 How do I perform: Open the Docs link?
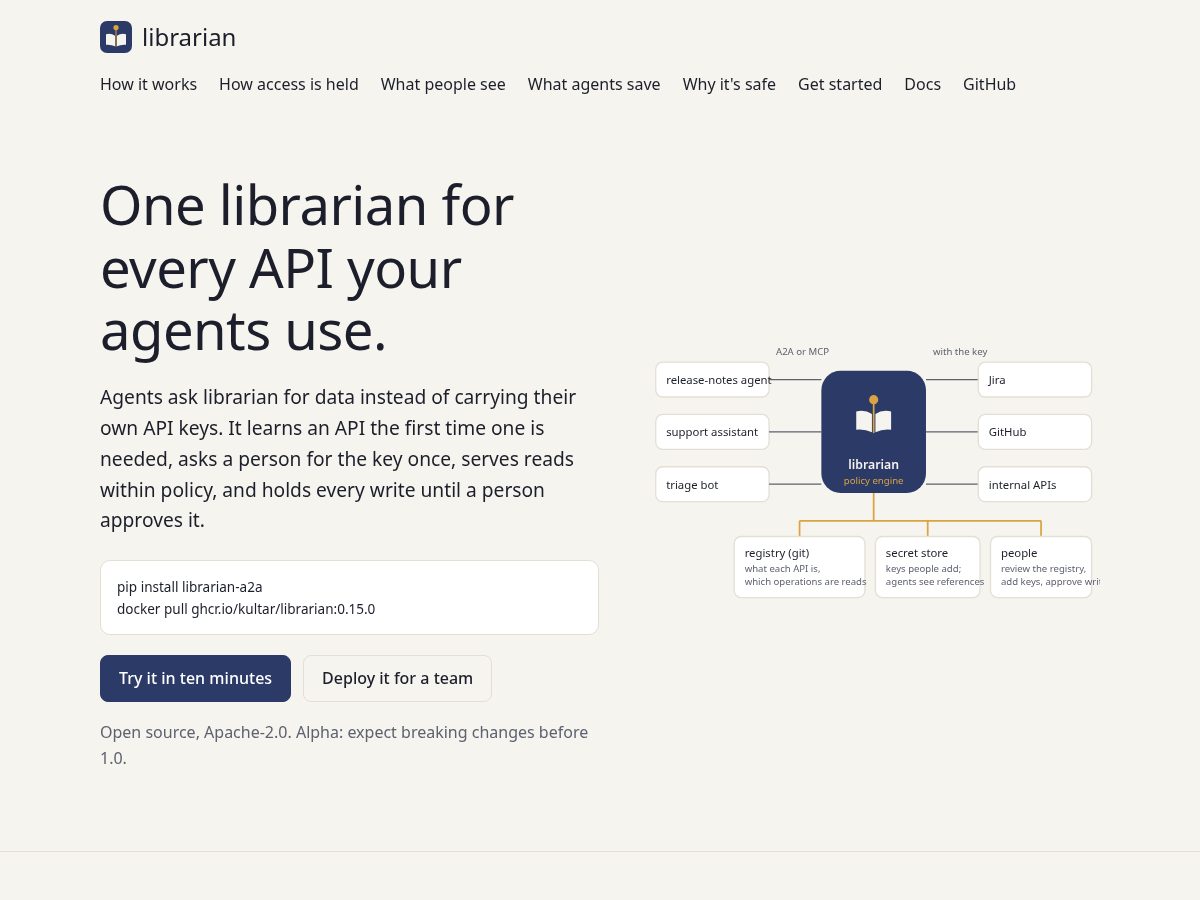[x=922, y=84]
